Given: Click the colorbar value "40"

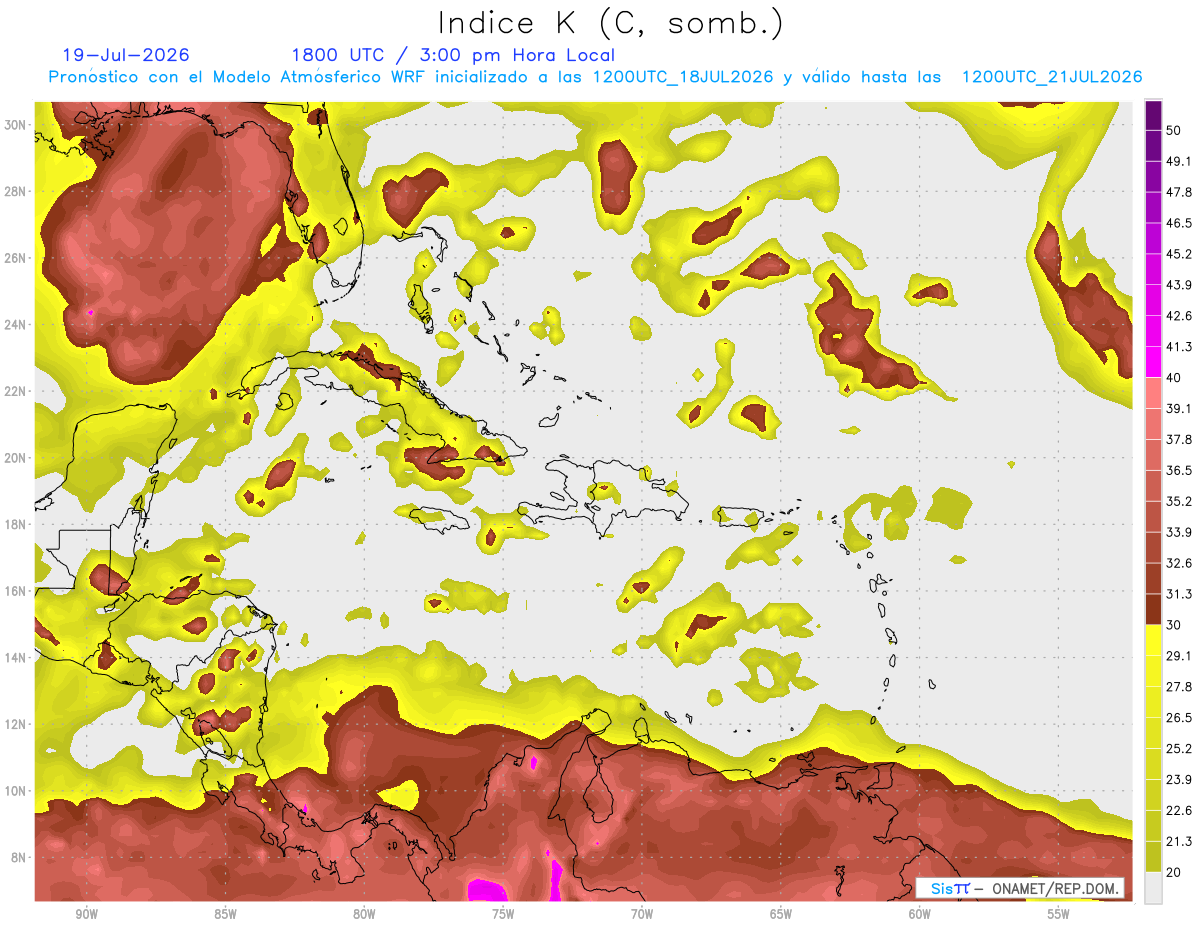Looking at the screenshot, I should [1176, 378].
